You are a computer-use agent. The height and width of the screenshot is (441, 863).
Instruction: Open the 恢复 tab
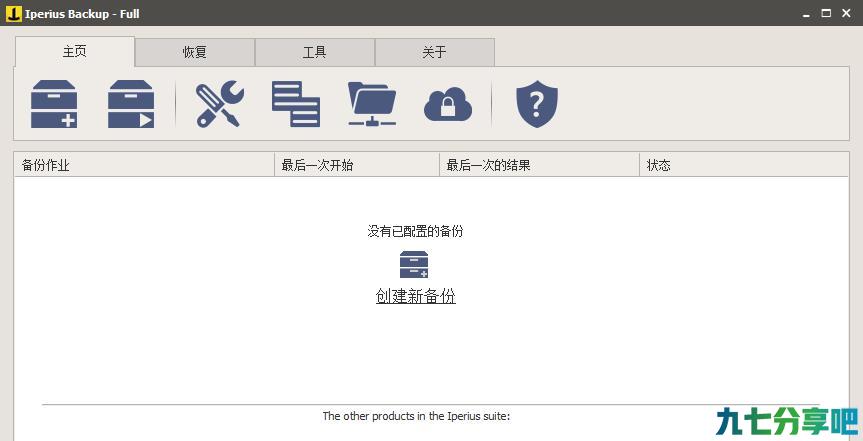pyautogui.click(x=195, y=52)
